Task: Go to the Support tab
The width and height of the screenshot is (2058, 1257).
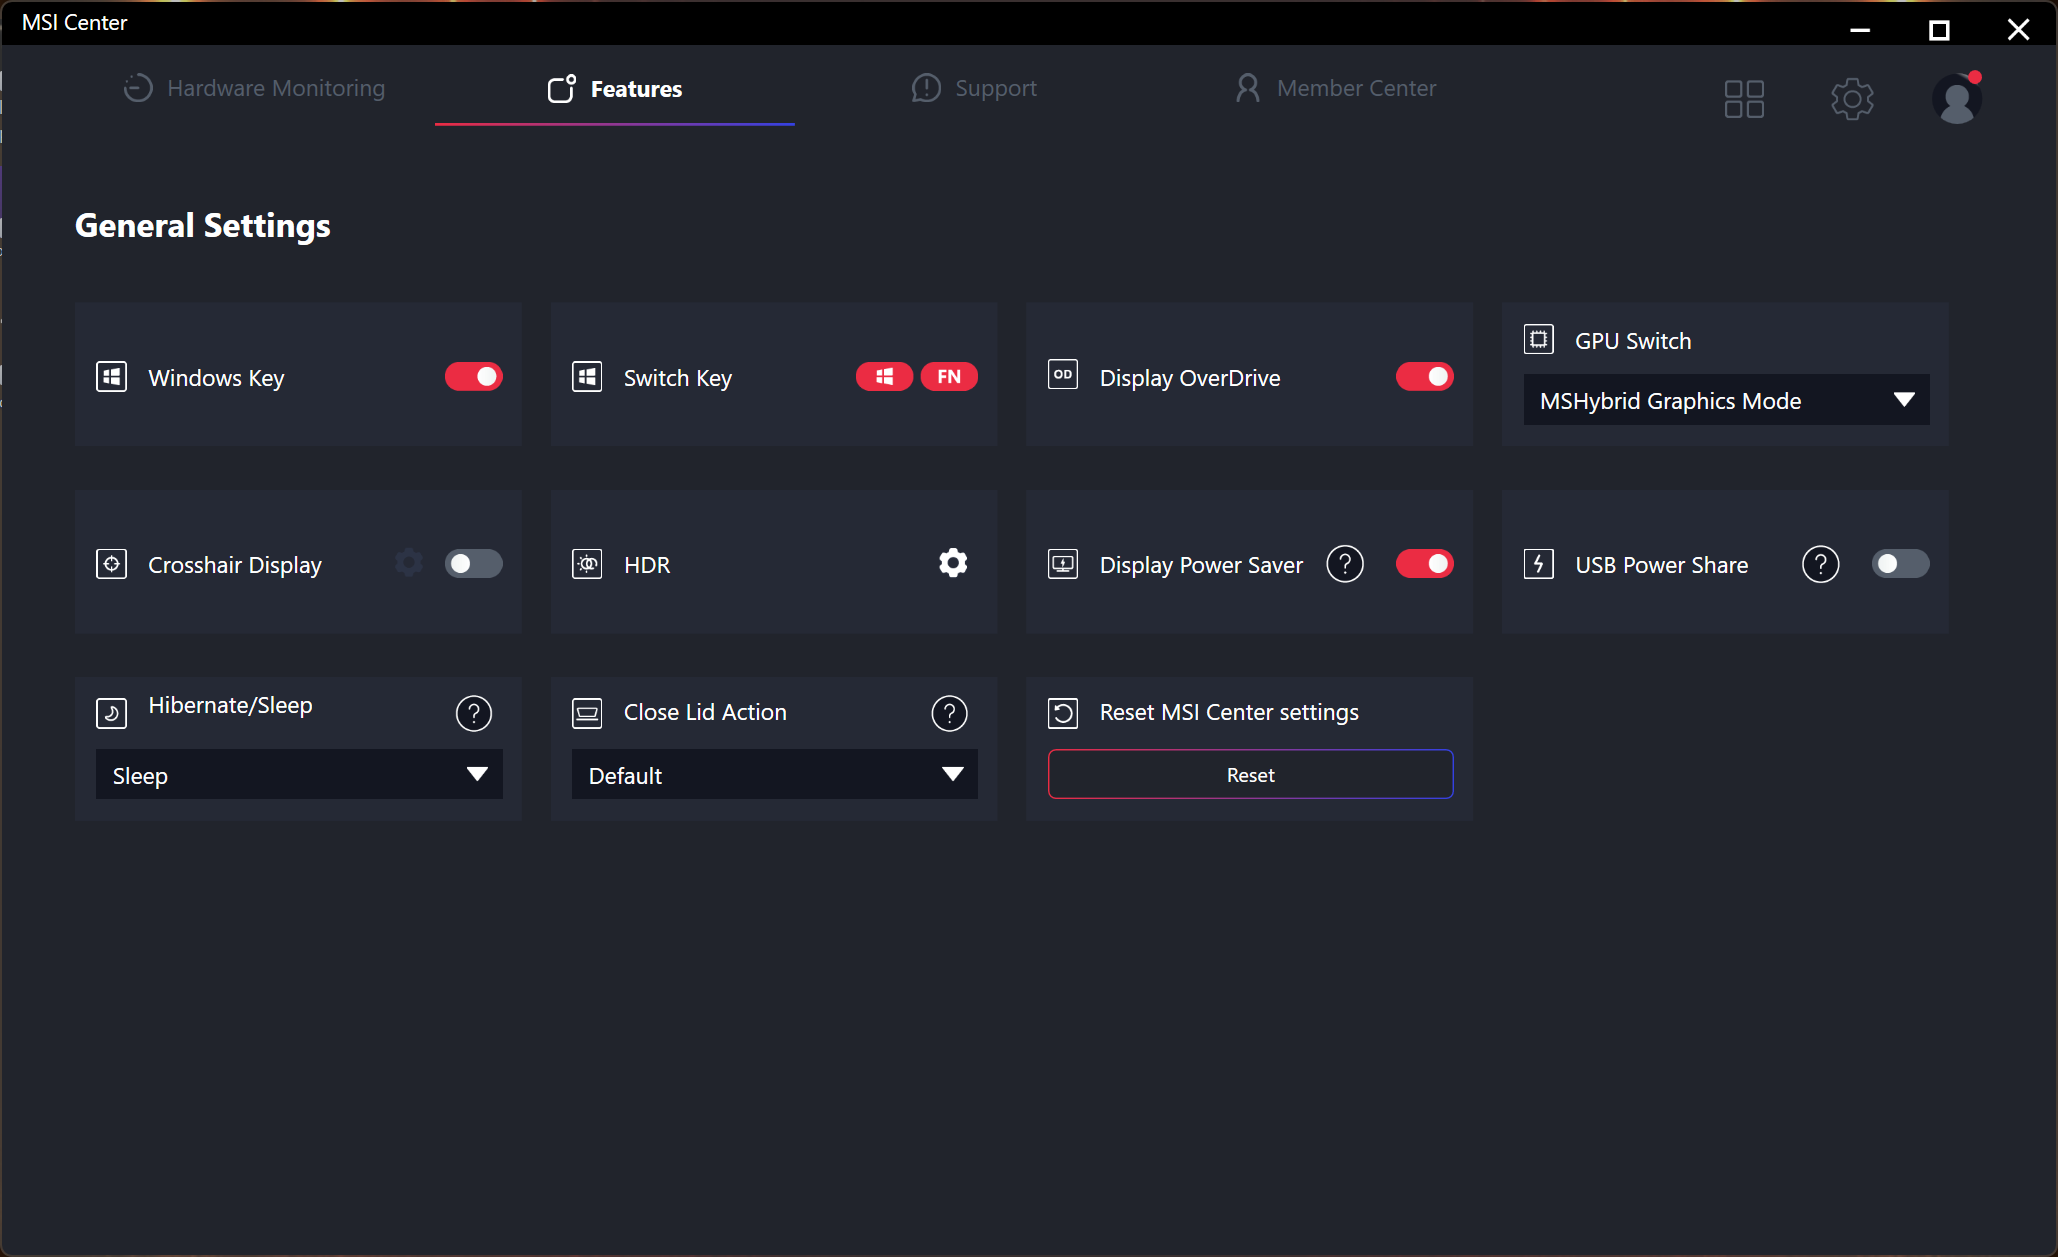Action: point(974,88)
